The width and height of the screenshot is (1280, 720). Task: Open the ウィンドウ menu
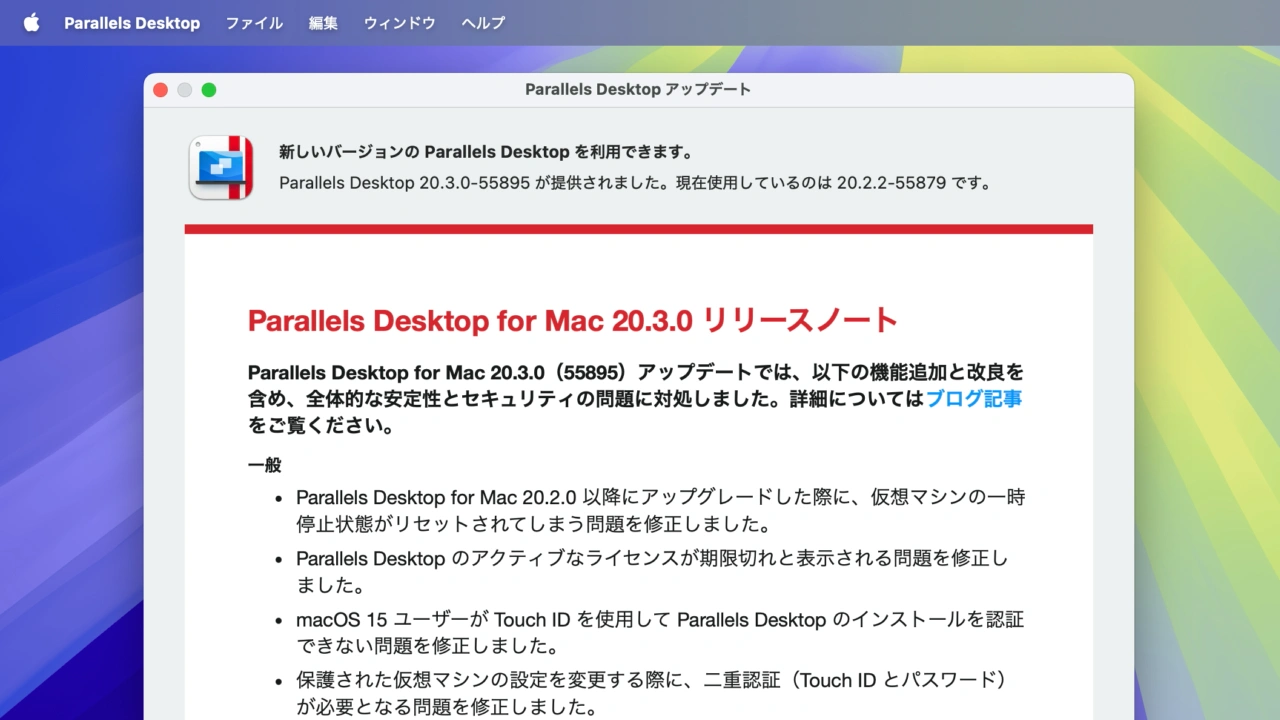[399, 23]
